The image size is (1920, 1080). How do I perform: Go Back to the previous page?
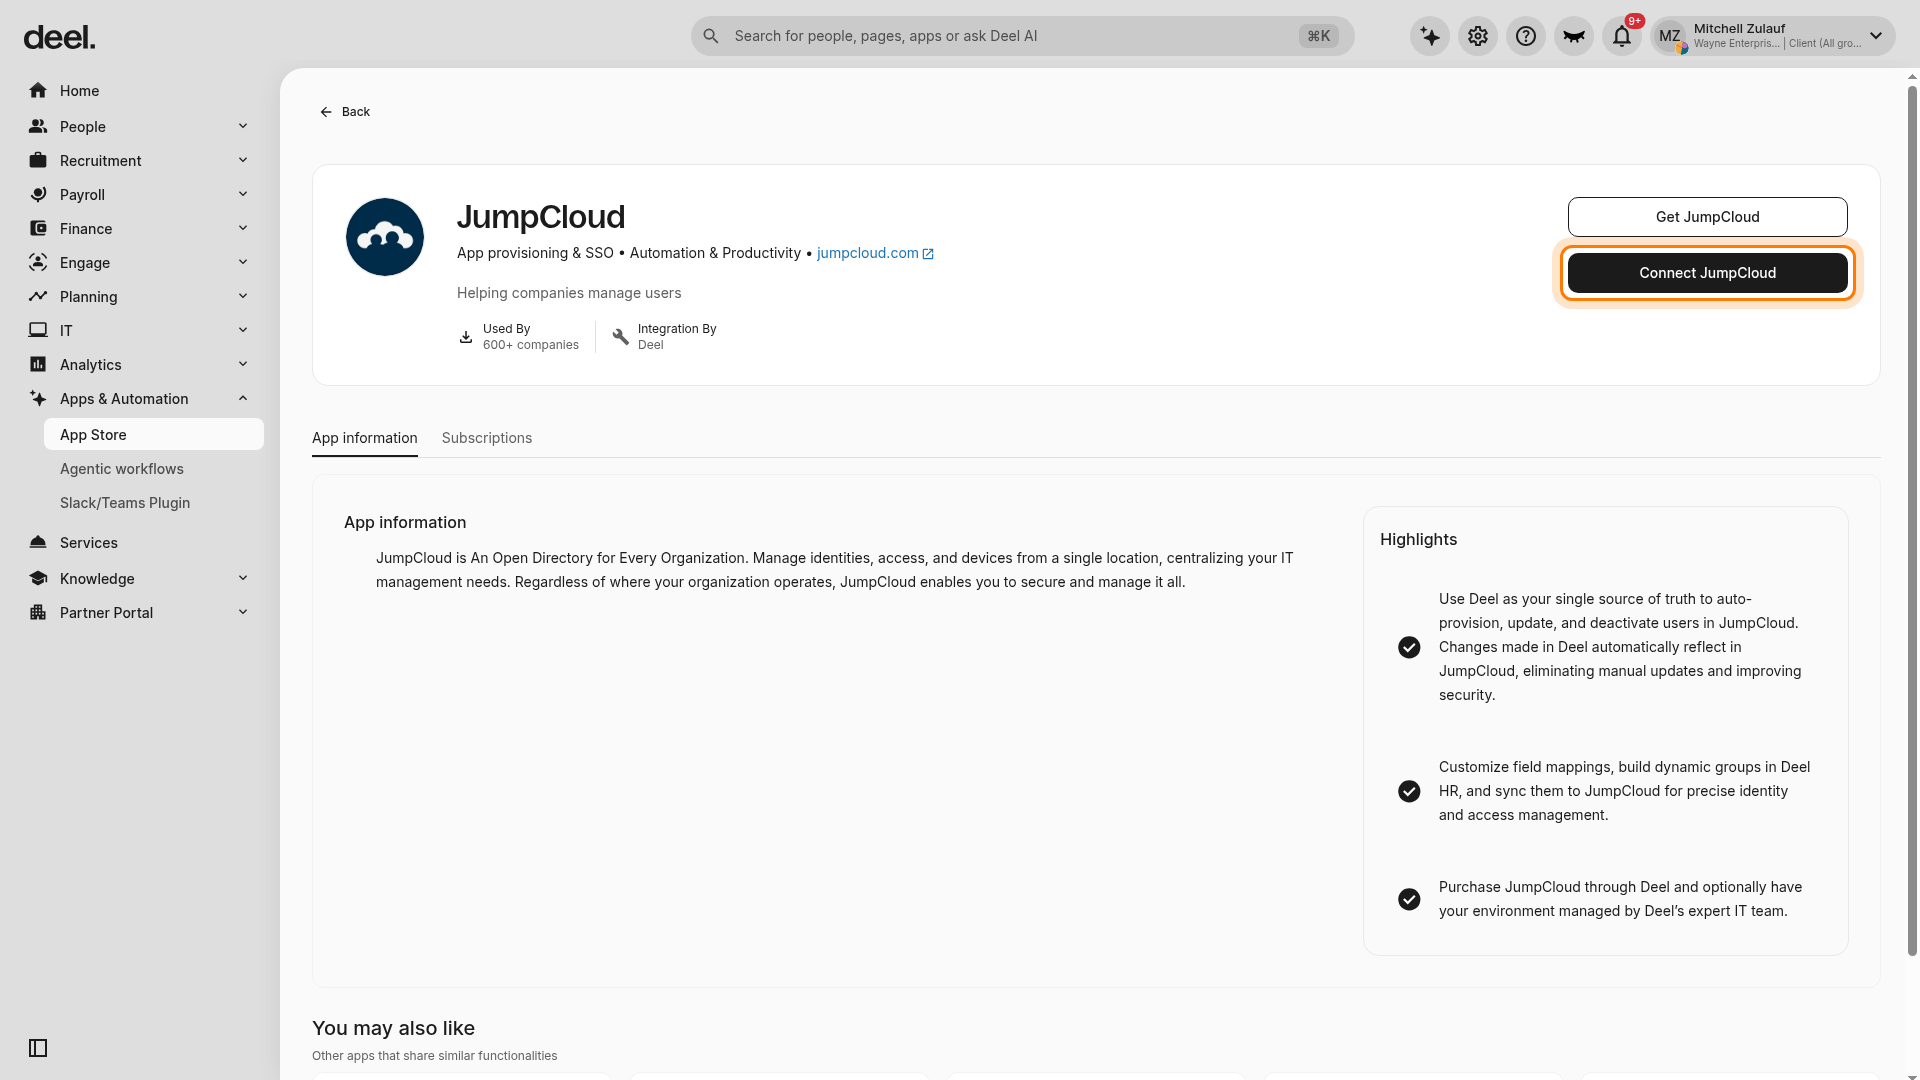click(345, 112)
